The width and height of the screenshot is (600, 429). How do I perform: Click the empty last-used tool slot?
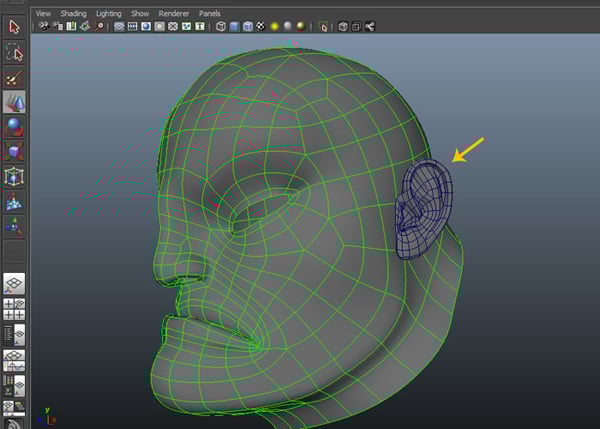pos(14,251)
